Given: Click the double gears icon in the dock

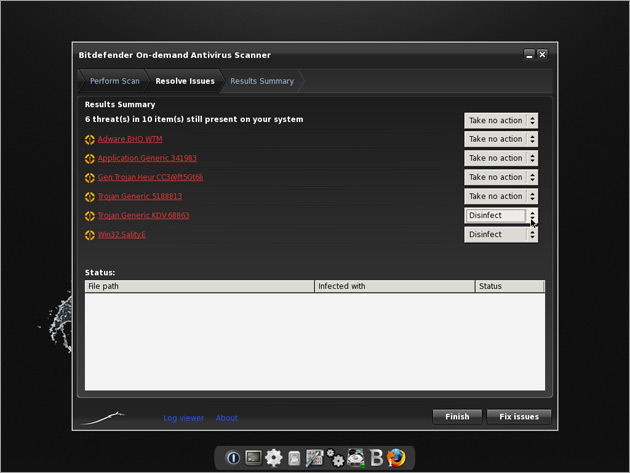Looking at the screenshot, I should click(335, 458).
